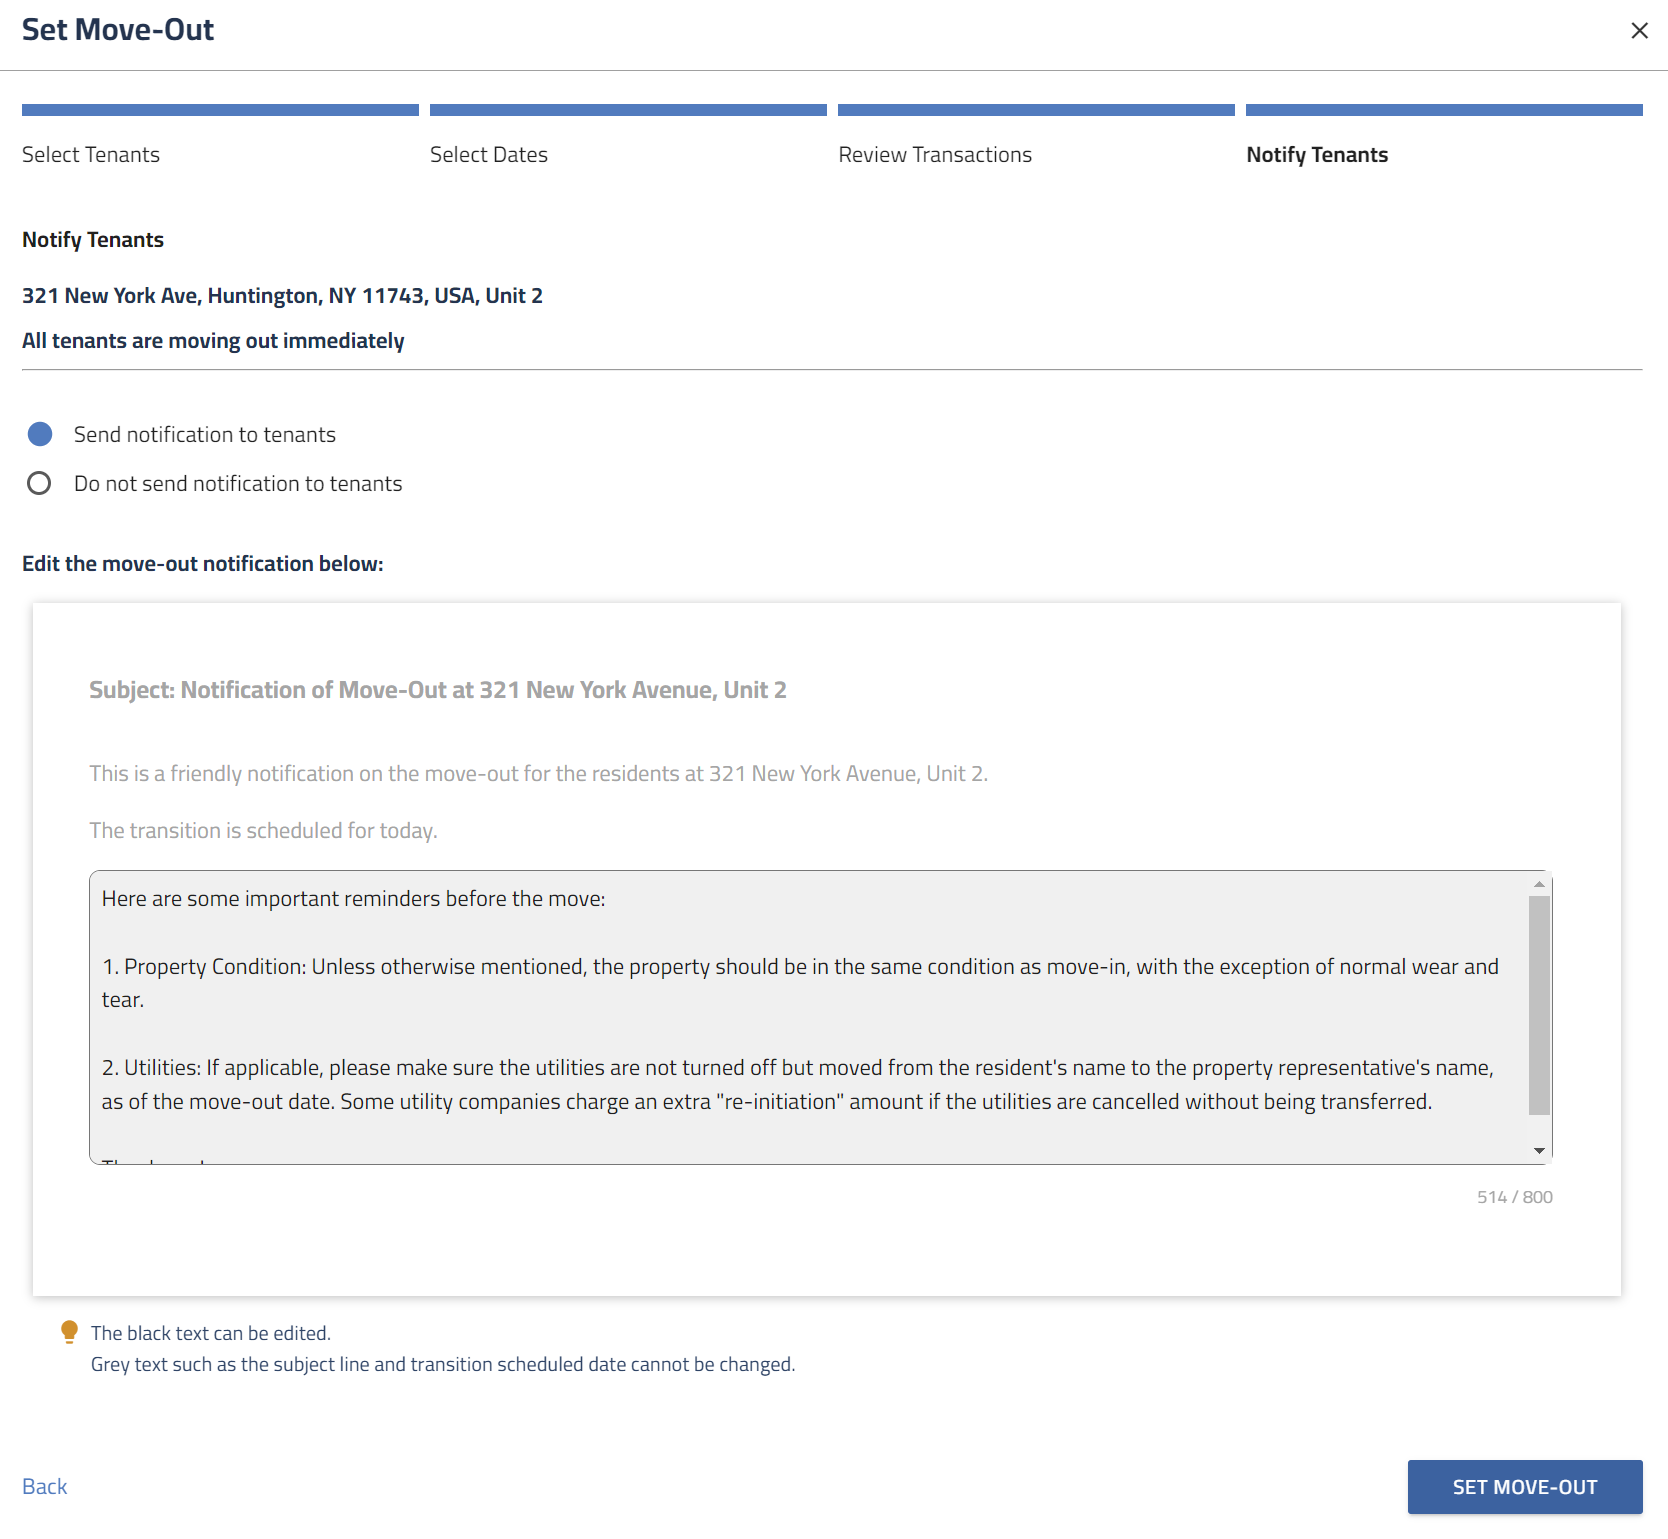
Task: Click the '514 / 800' character count
Action: point(1515,1197)
